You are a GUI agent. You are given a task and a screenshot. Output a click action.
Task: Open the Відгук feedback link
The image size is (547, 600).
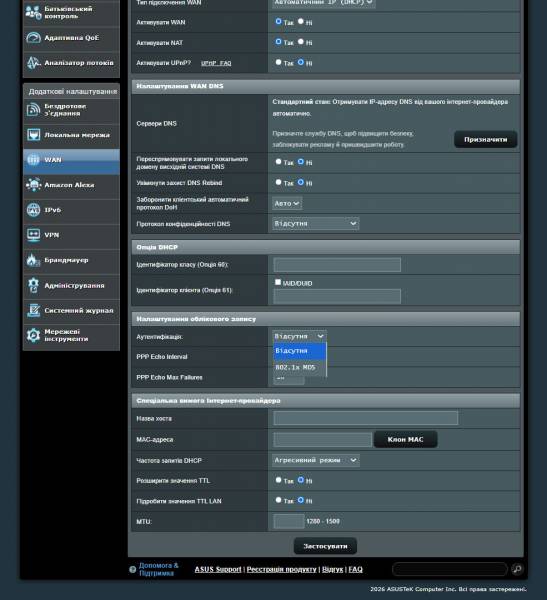[333, 569]
